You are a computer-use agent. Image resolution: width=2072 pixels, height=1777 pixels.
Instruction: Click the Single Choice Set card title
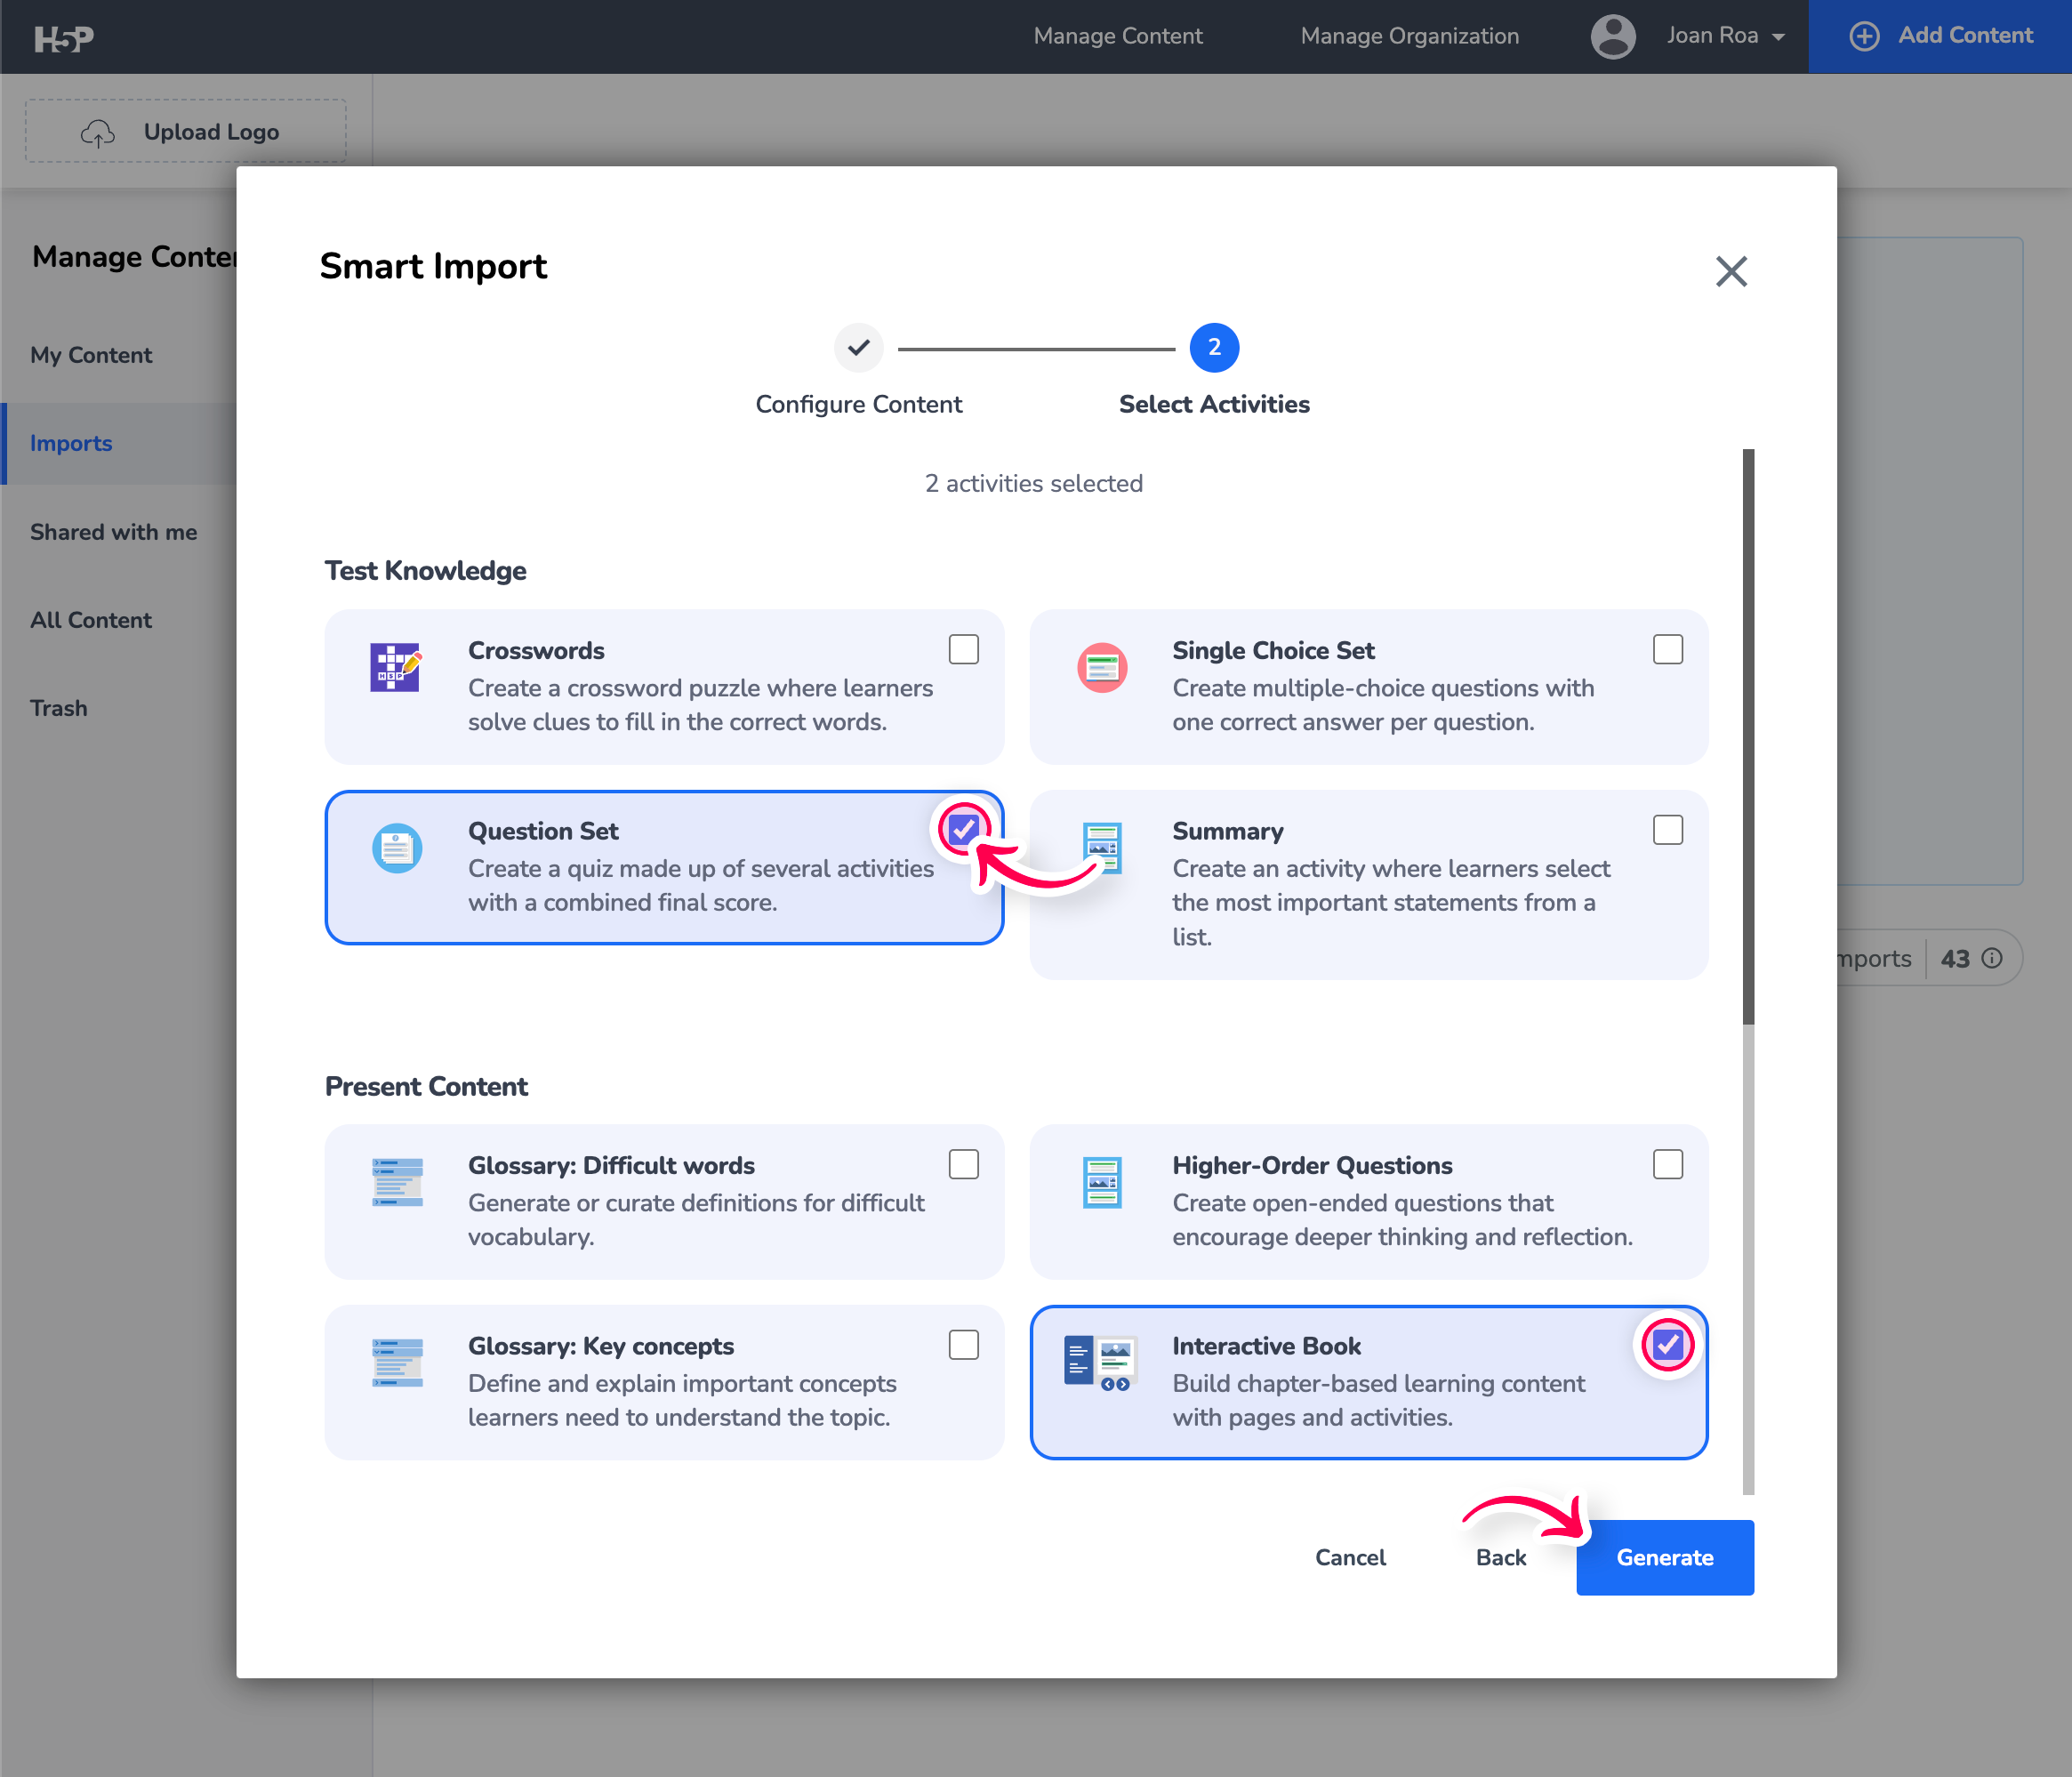[1273, 650]
